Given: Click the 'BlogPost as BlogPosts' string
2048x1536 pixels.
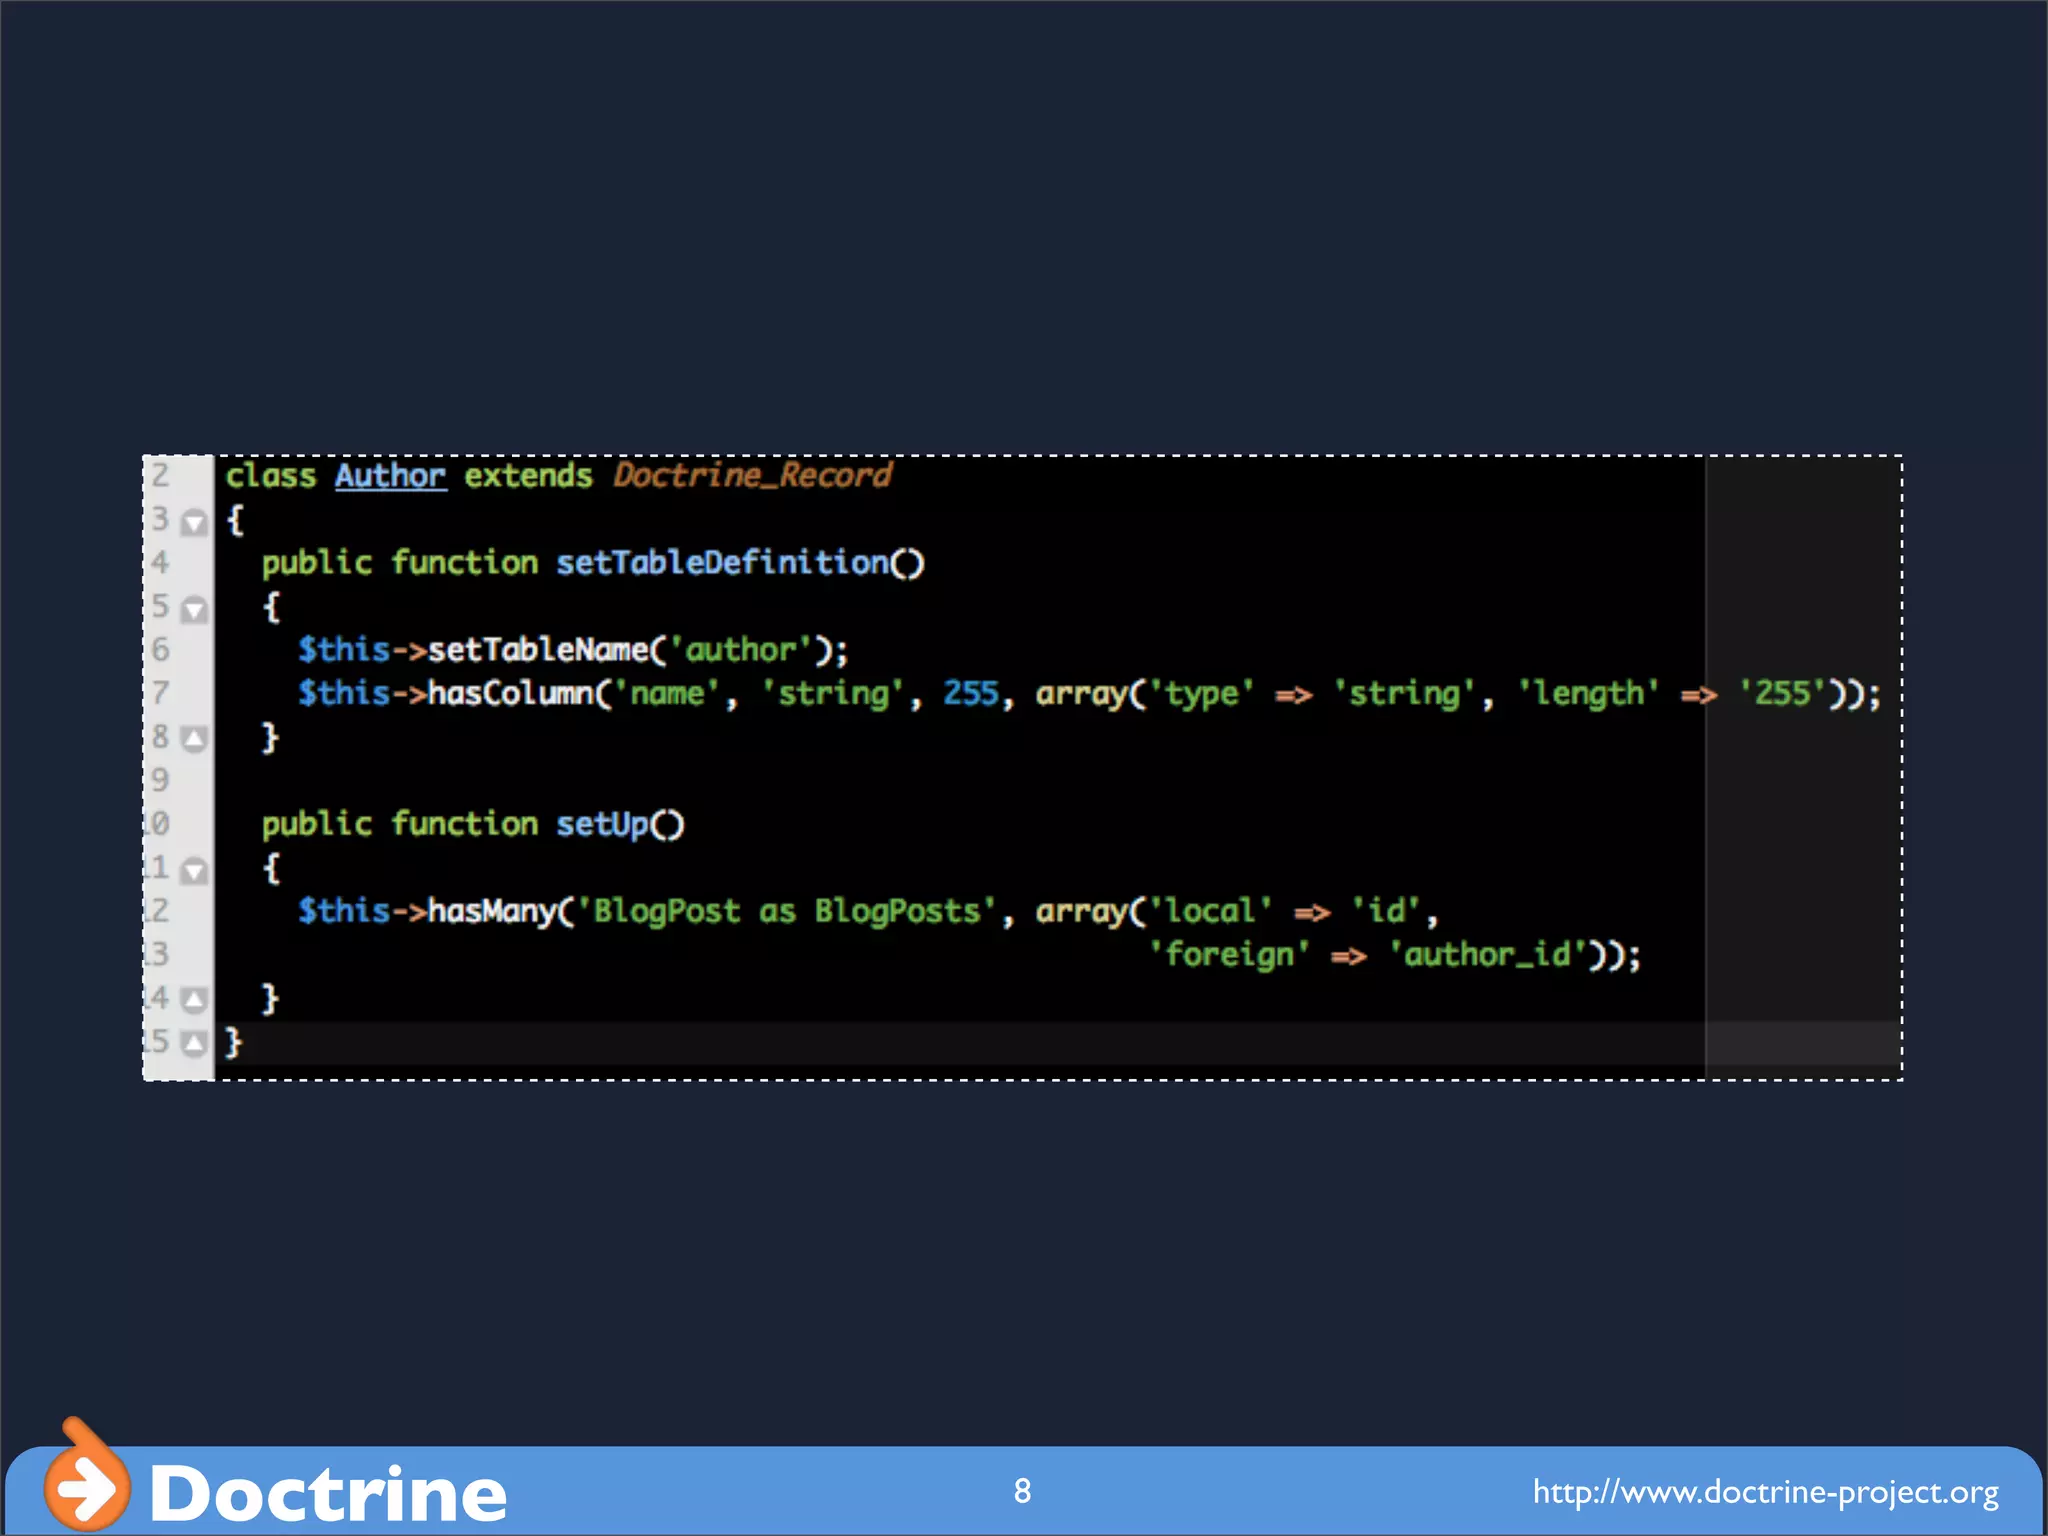Looking at the screenshot, I should [x=787, y=911].
